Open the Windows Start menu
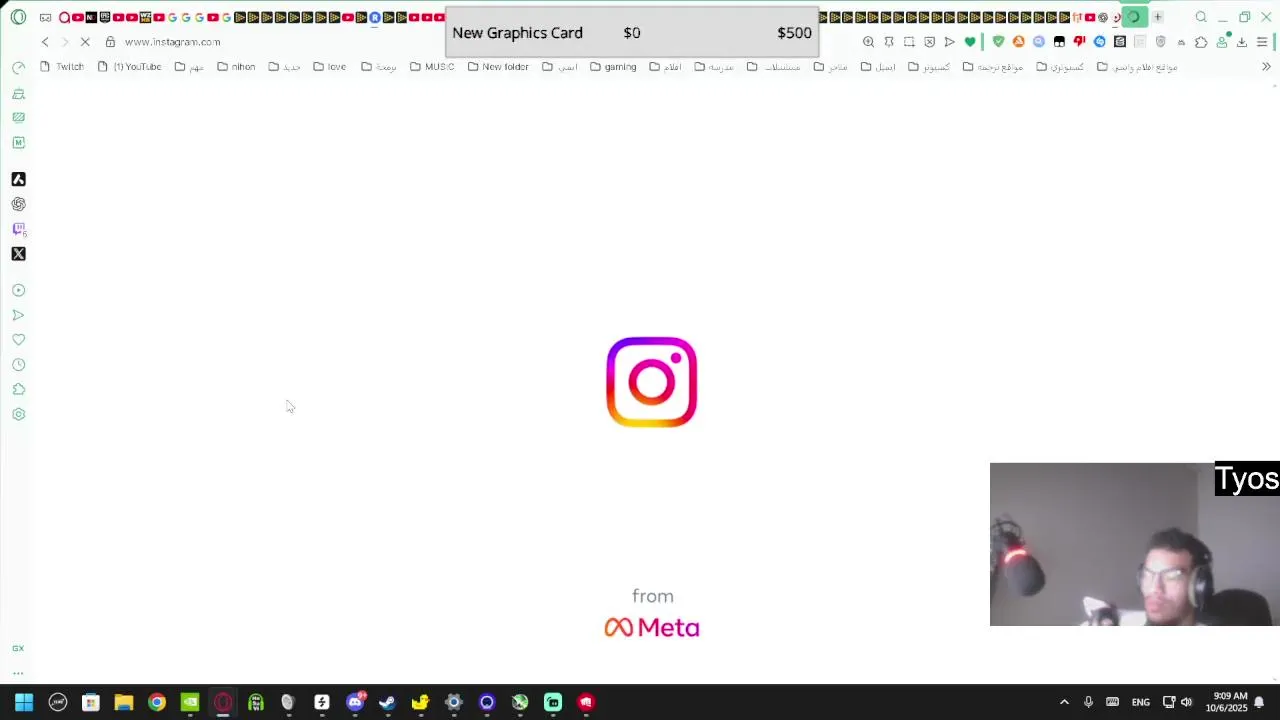1280x720 pixels. pyautogui.click(x=24, y=702)
